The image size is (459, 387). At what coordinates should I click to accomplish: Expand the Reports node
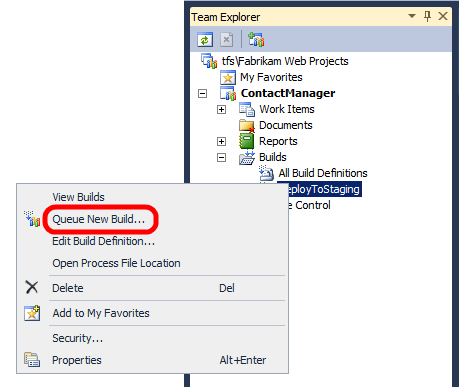pyautogui.click(x=221, y=141)
